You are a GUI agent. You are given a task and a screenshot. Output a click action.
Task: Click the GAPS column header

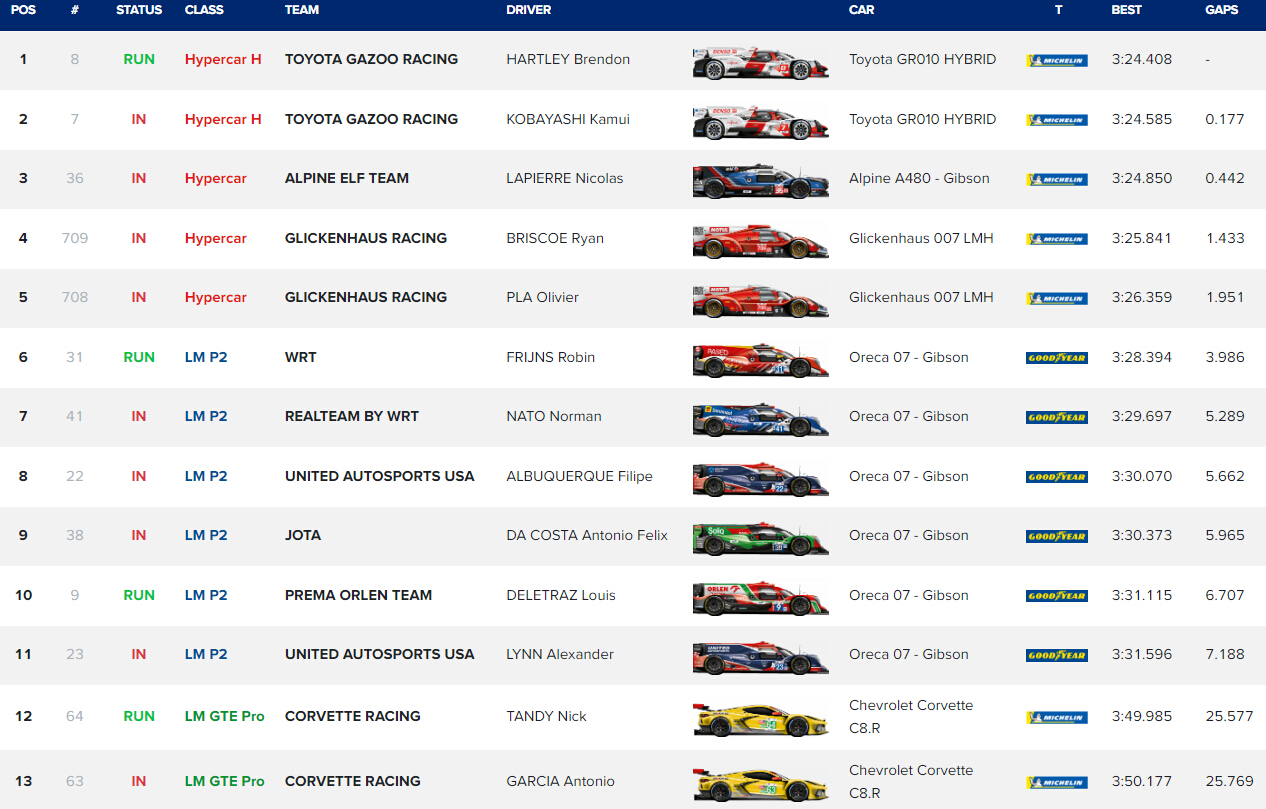click(1221, 10)
